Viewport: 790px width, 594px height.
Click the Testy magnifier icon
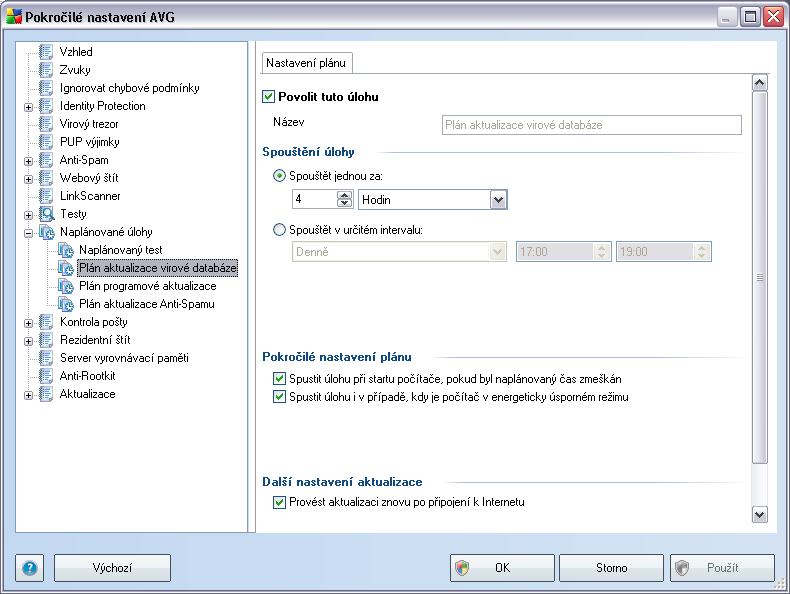click(46, 214)
